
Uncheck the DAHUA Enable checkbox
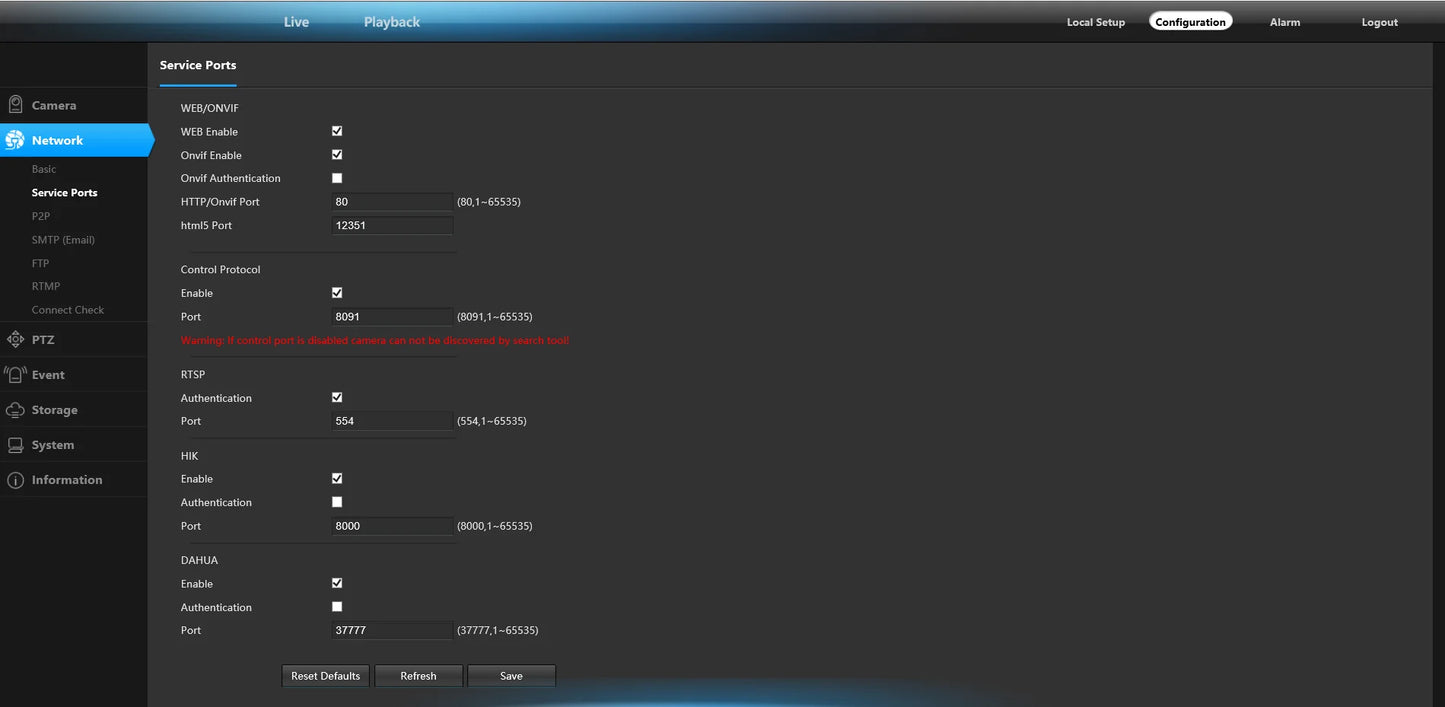tap(337, 583)
